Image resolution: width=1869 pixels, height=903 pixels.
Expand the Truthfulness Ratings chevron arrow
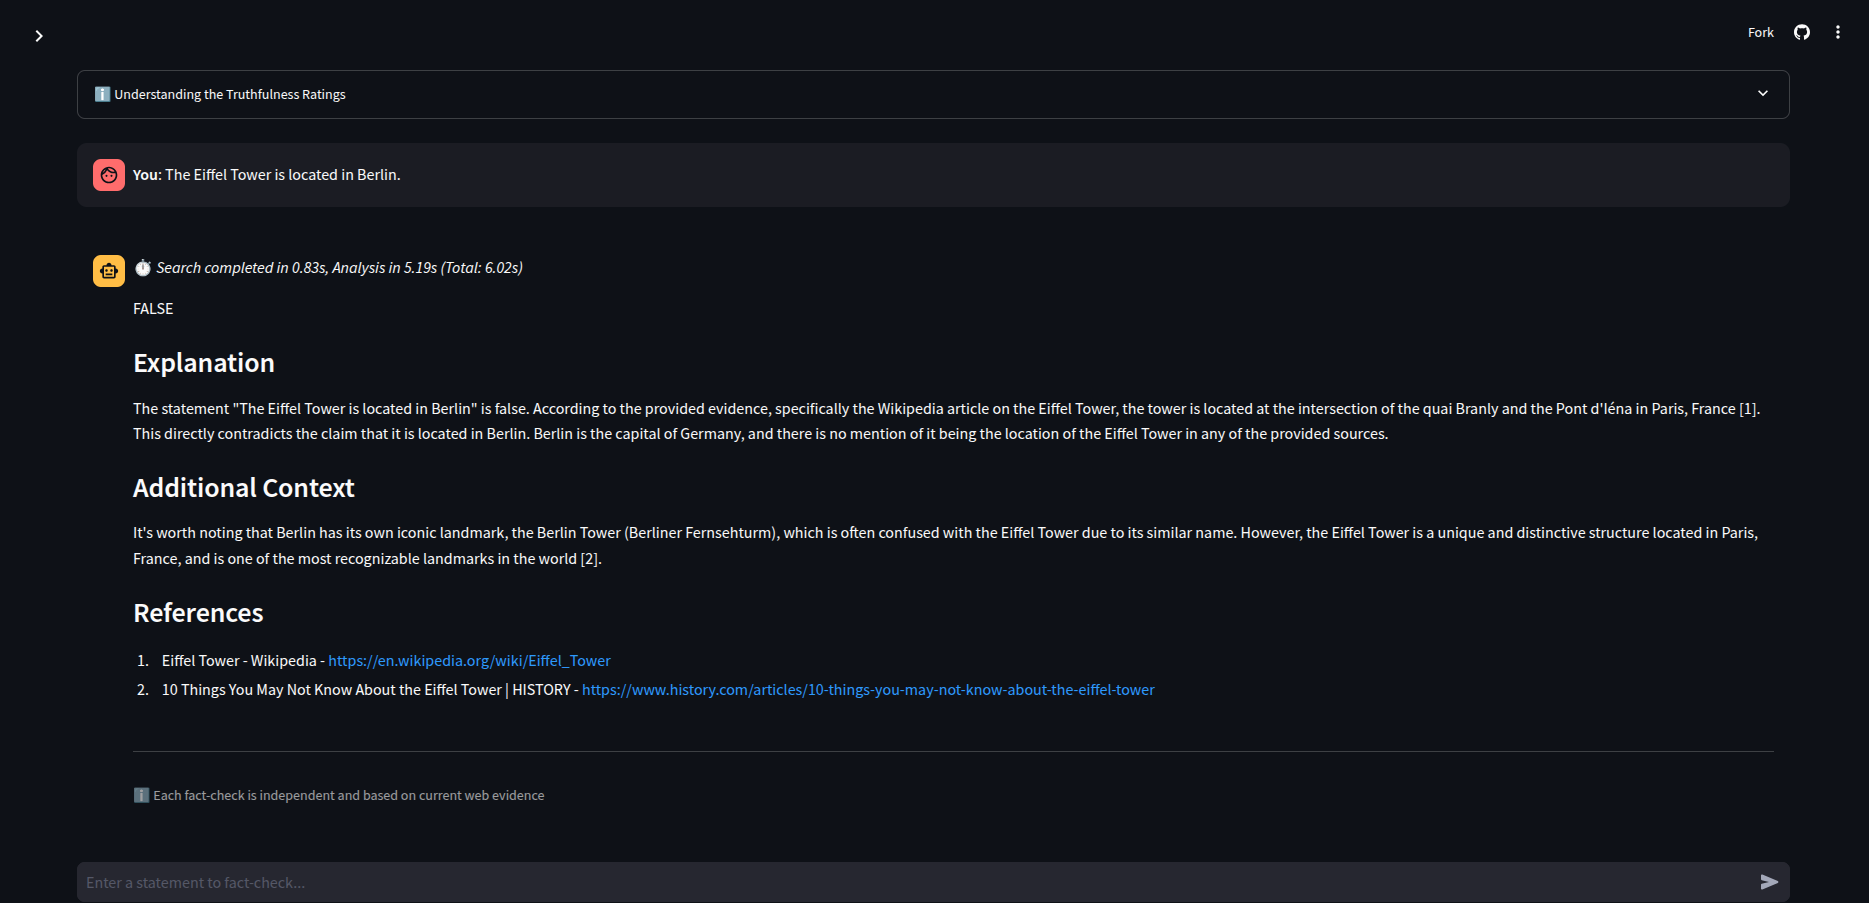point(1762,94)
